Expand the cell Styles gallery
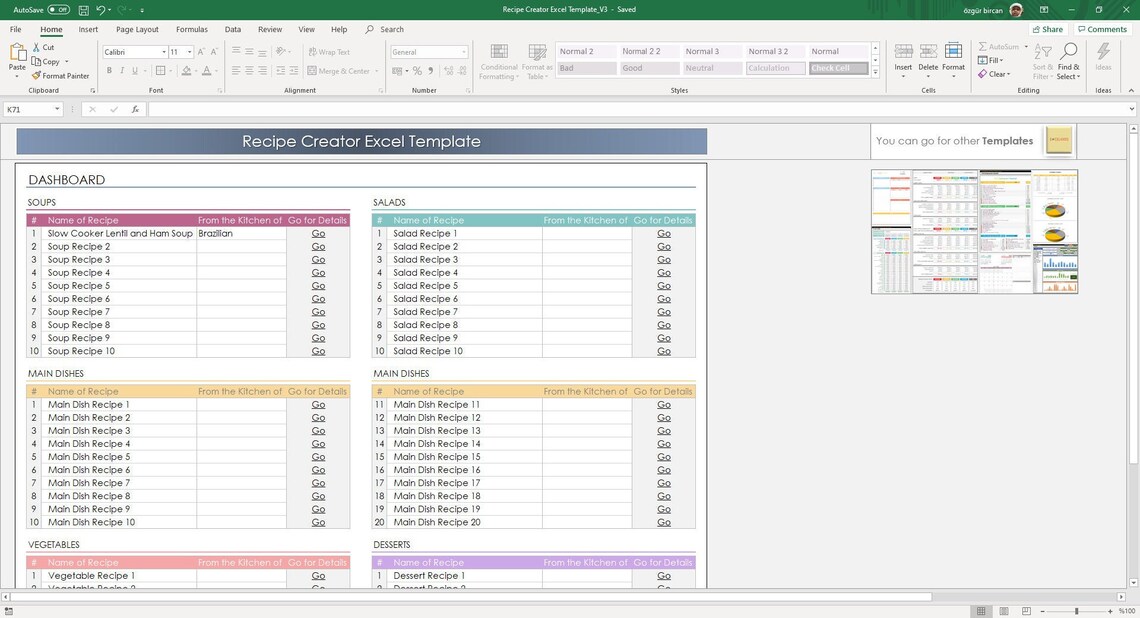 click(x=875, y=72)
